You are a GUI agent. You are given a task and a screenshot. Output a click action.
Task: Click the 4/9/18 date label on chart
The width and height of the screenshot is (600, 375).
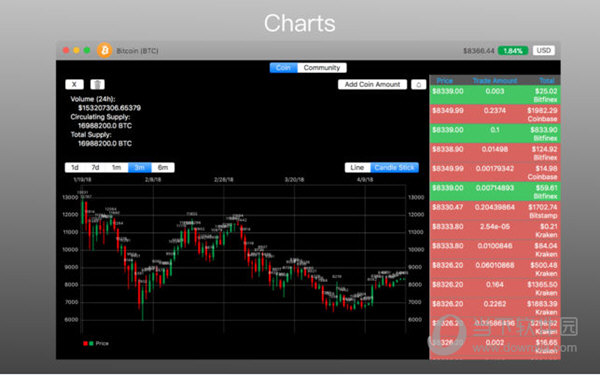365,179
